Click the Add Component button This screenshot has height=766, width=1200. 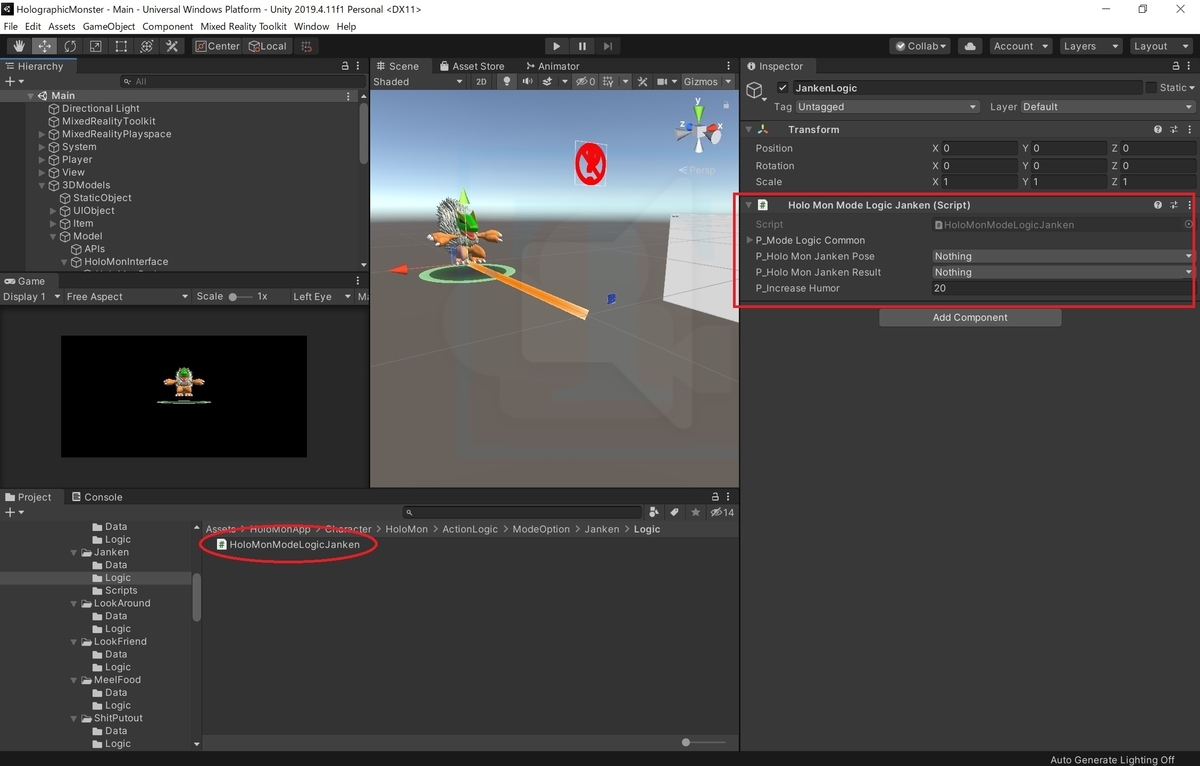pos(970,318)
